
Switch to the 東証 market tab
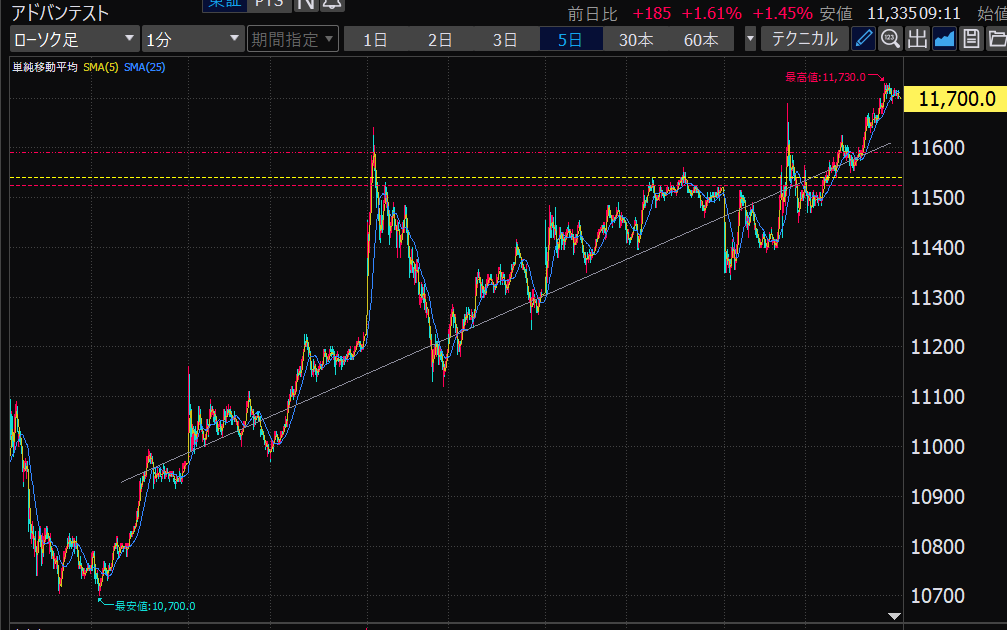pyautogui.click(x=225, y=4)
